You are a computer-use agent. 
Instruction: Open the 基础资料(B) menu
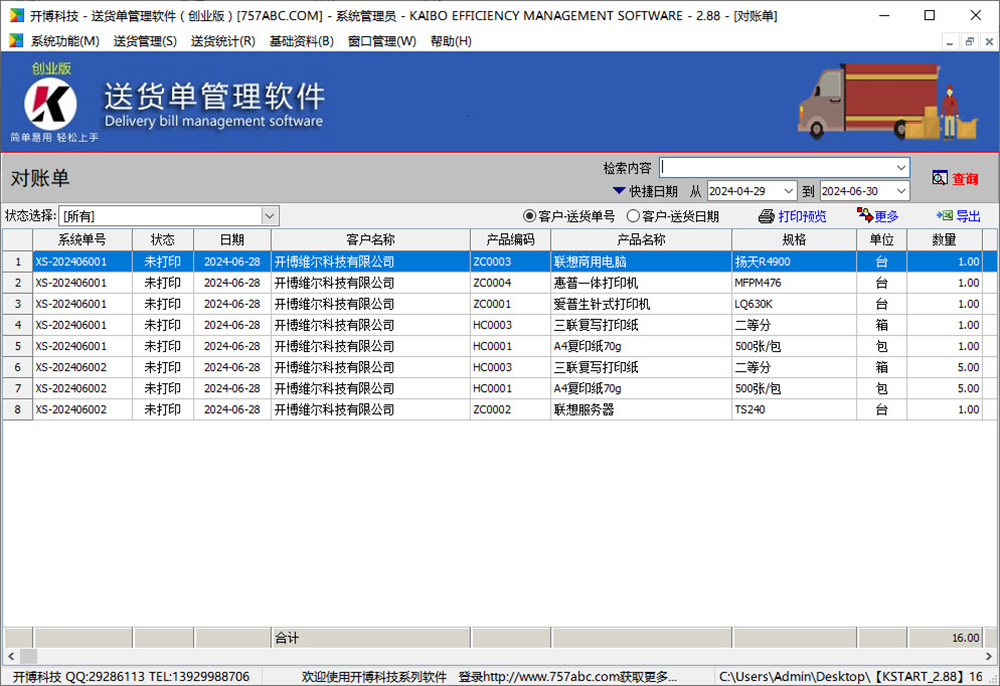[301, 41]
